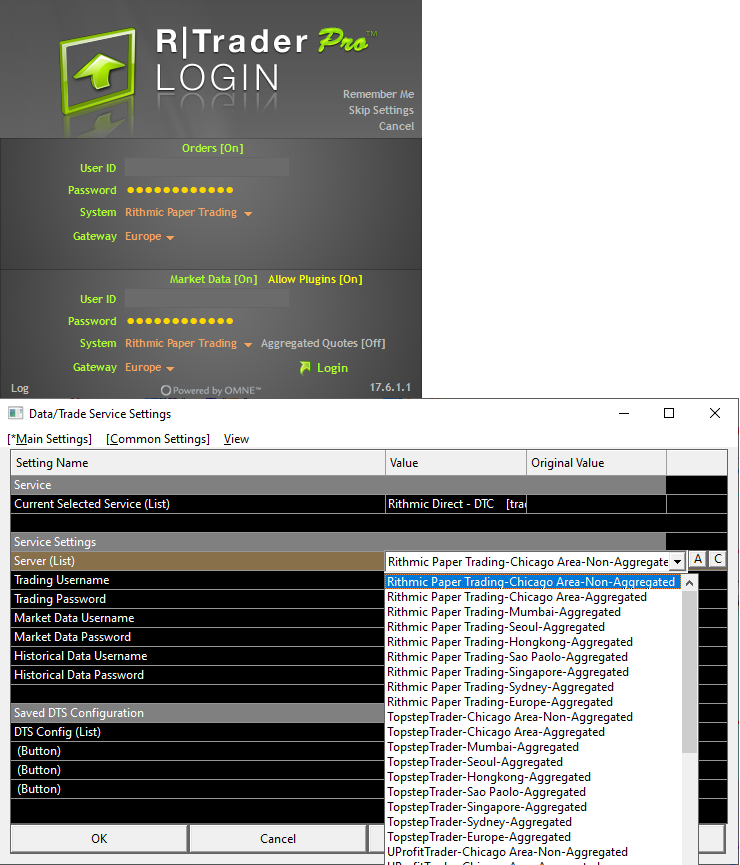Select TopstepTrader-Seoul-Aggregated

pos(533,762)
